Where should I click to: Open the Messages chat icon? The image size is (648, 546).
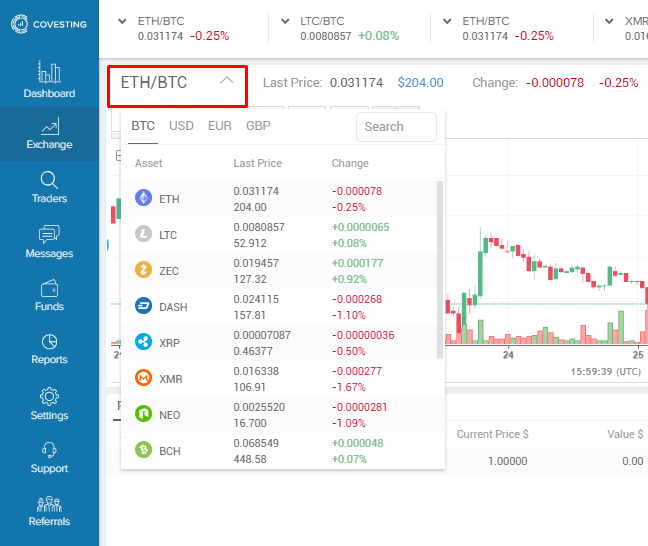pyautogui.click(x=49, y=234)
